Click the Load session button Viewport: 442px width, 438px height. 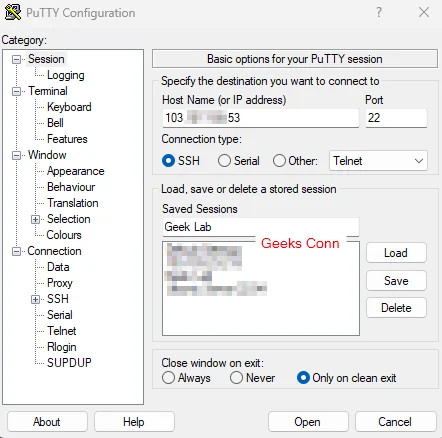point(396,253)
